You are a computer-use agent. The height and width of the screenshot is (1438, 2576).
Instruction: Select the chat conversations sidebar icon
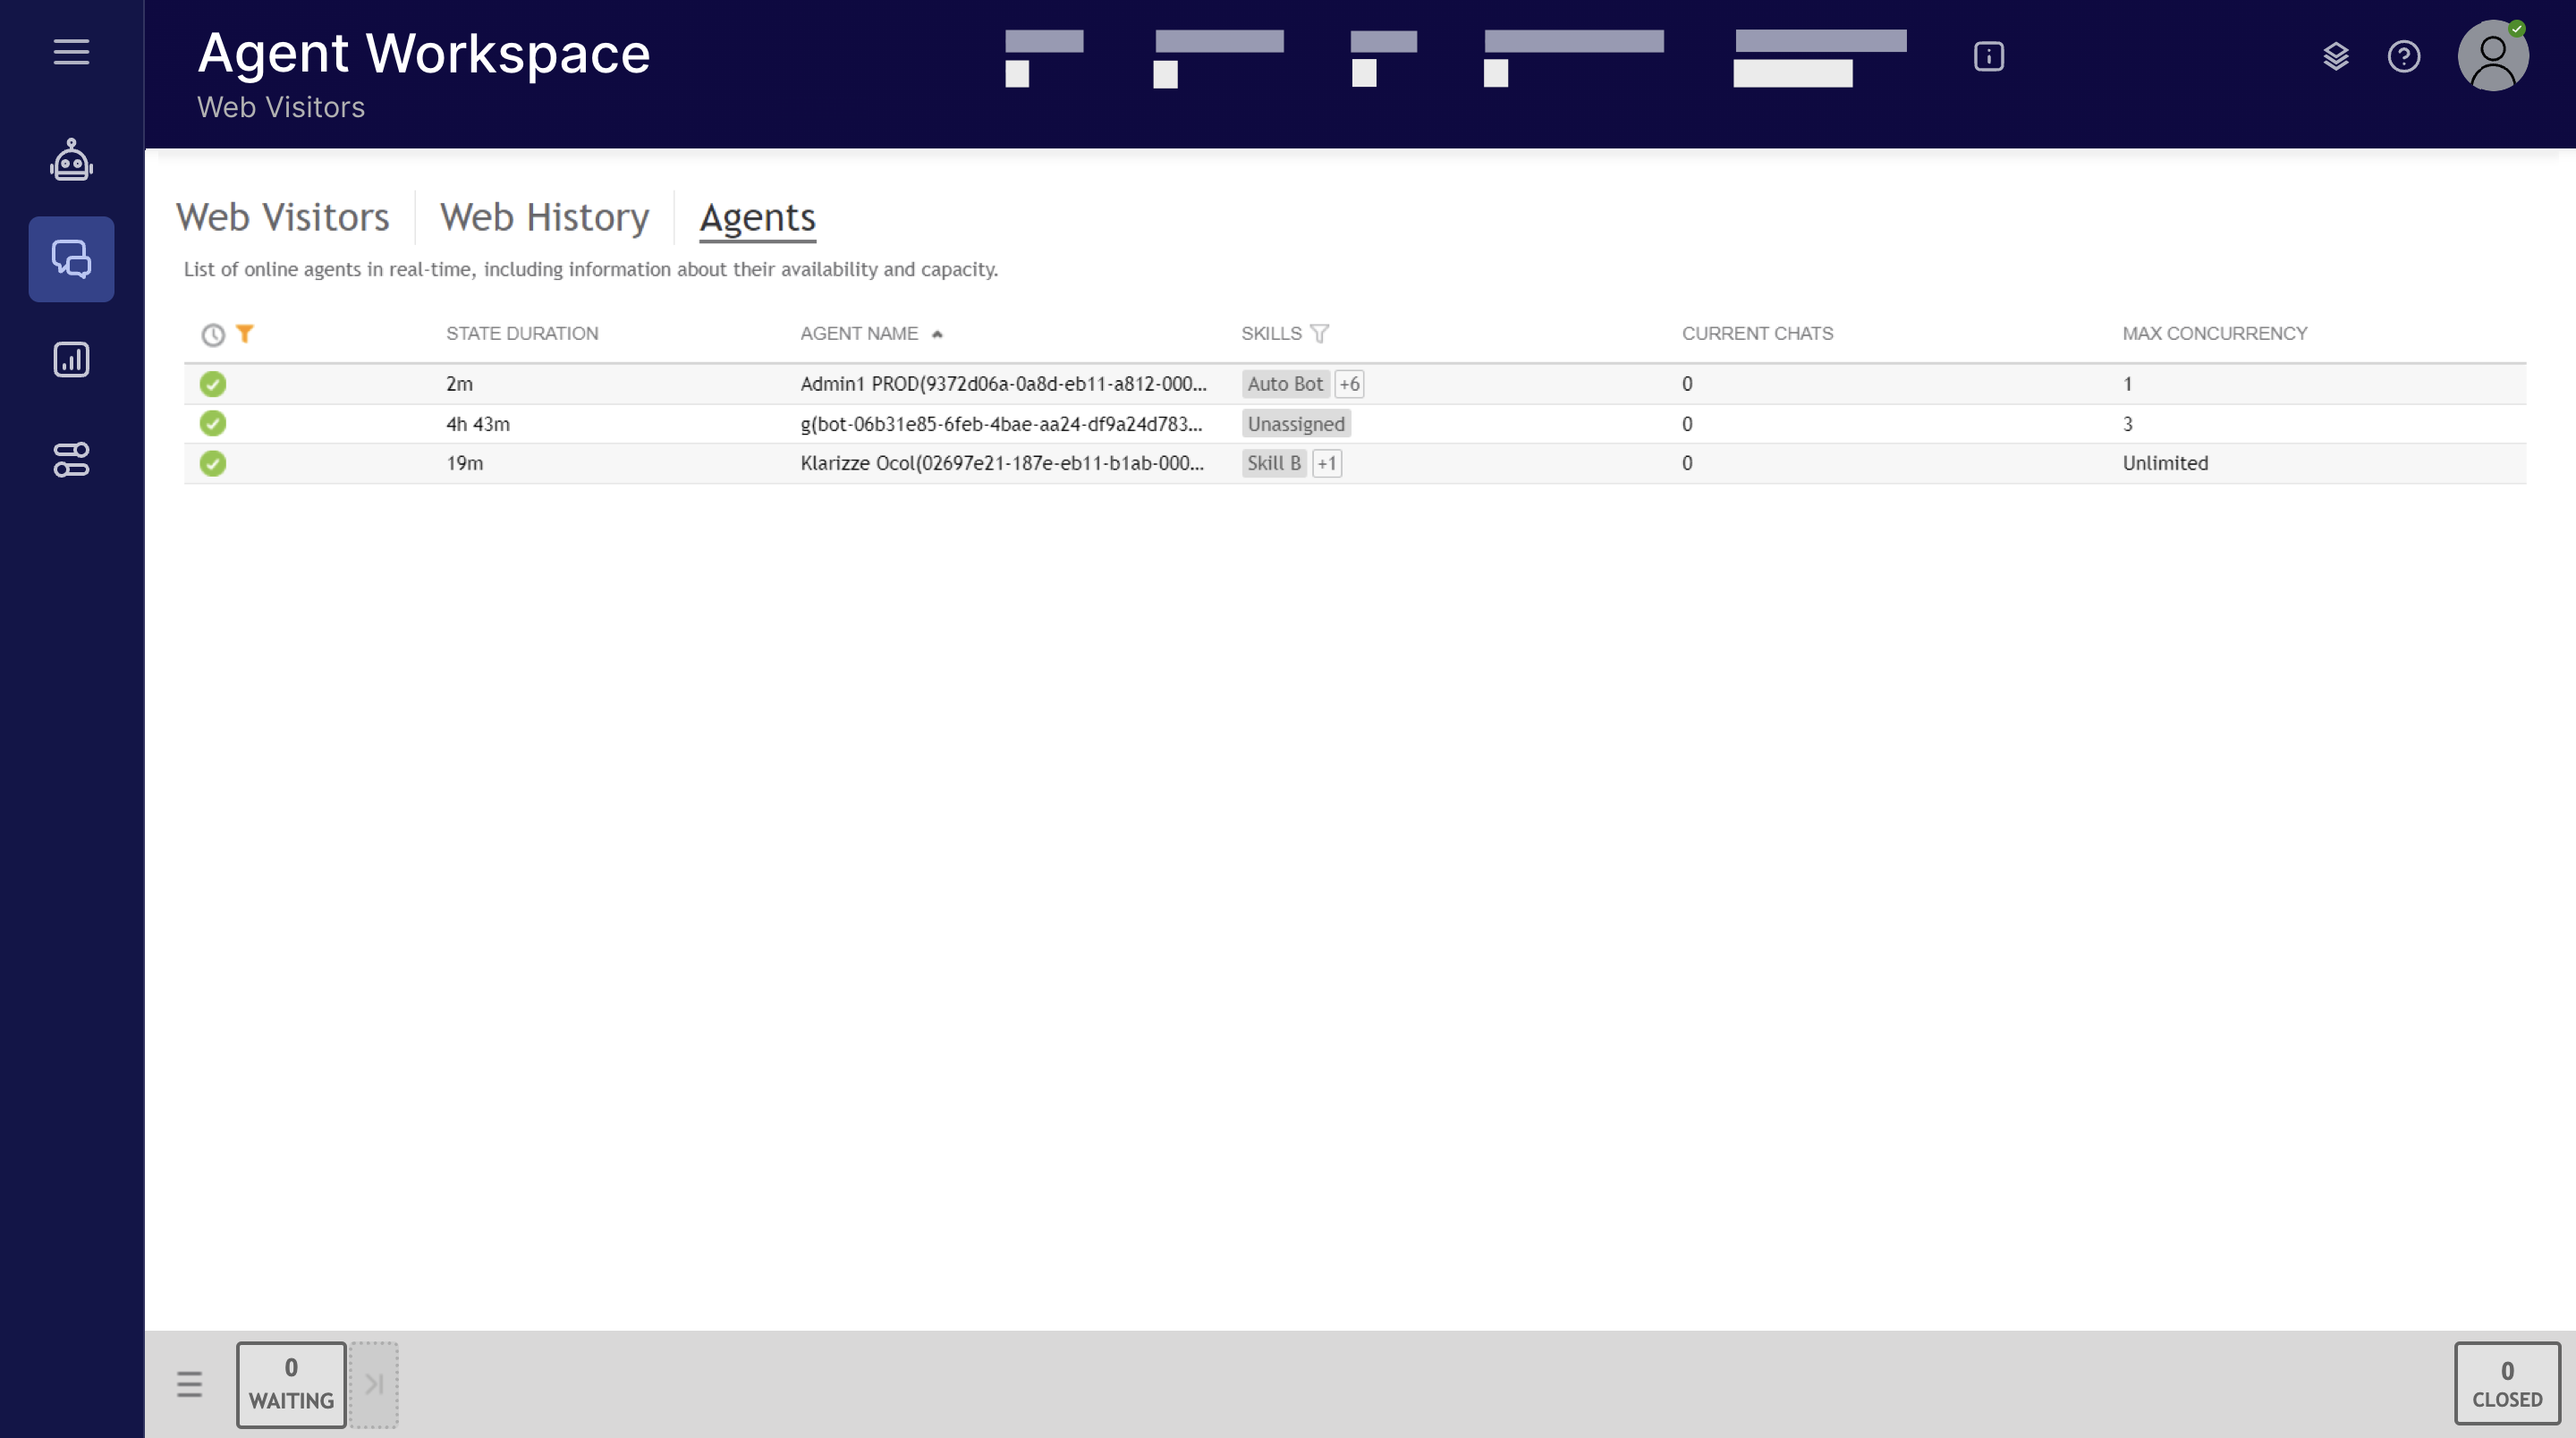(x=71, y=259)
